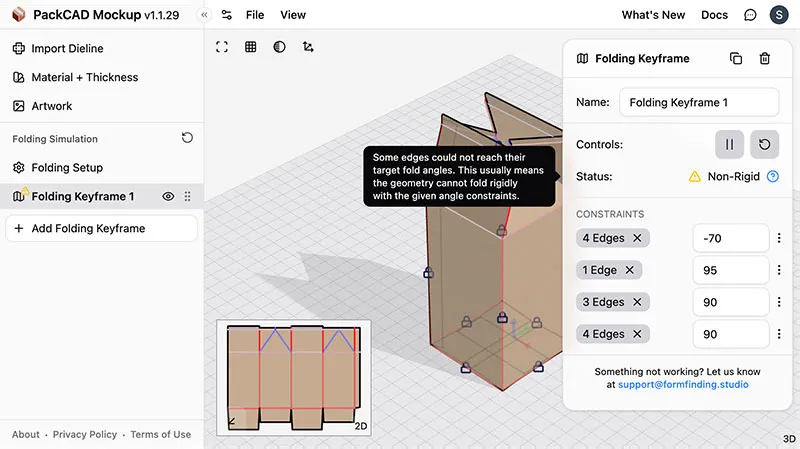
Task: Open the more options menu for 3 Edges constraint
Action: tap(779, 302)
